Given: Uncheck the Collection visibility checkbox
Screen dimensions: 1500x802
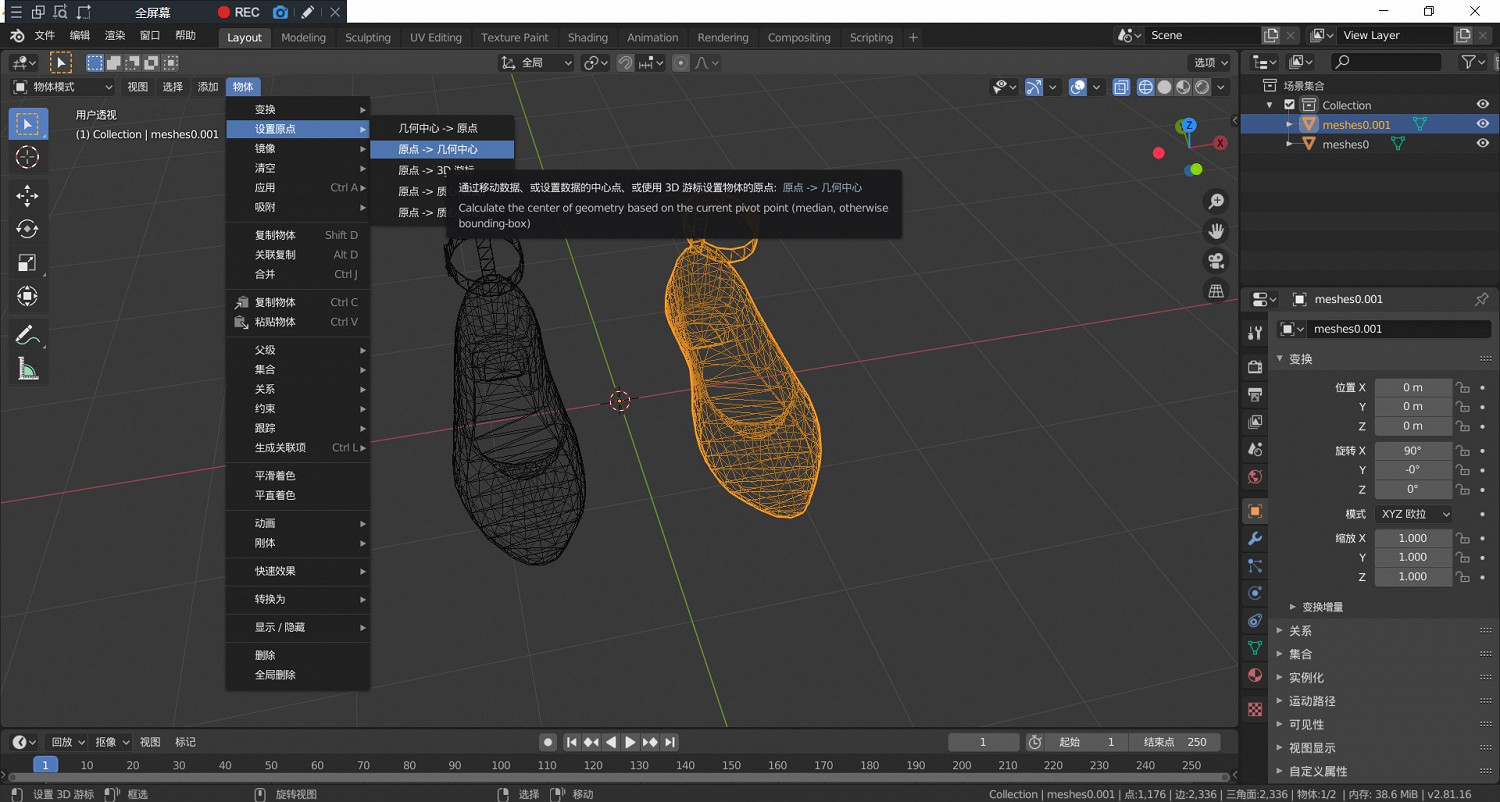Looking at the screenshot, I should tap(1289, 105).
